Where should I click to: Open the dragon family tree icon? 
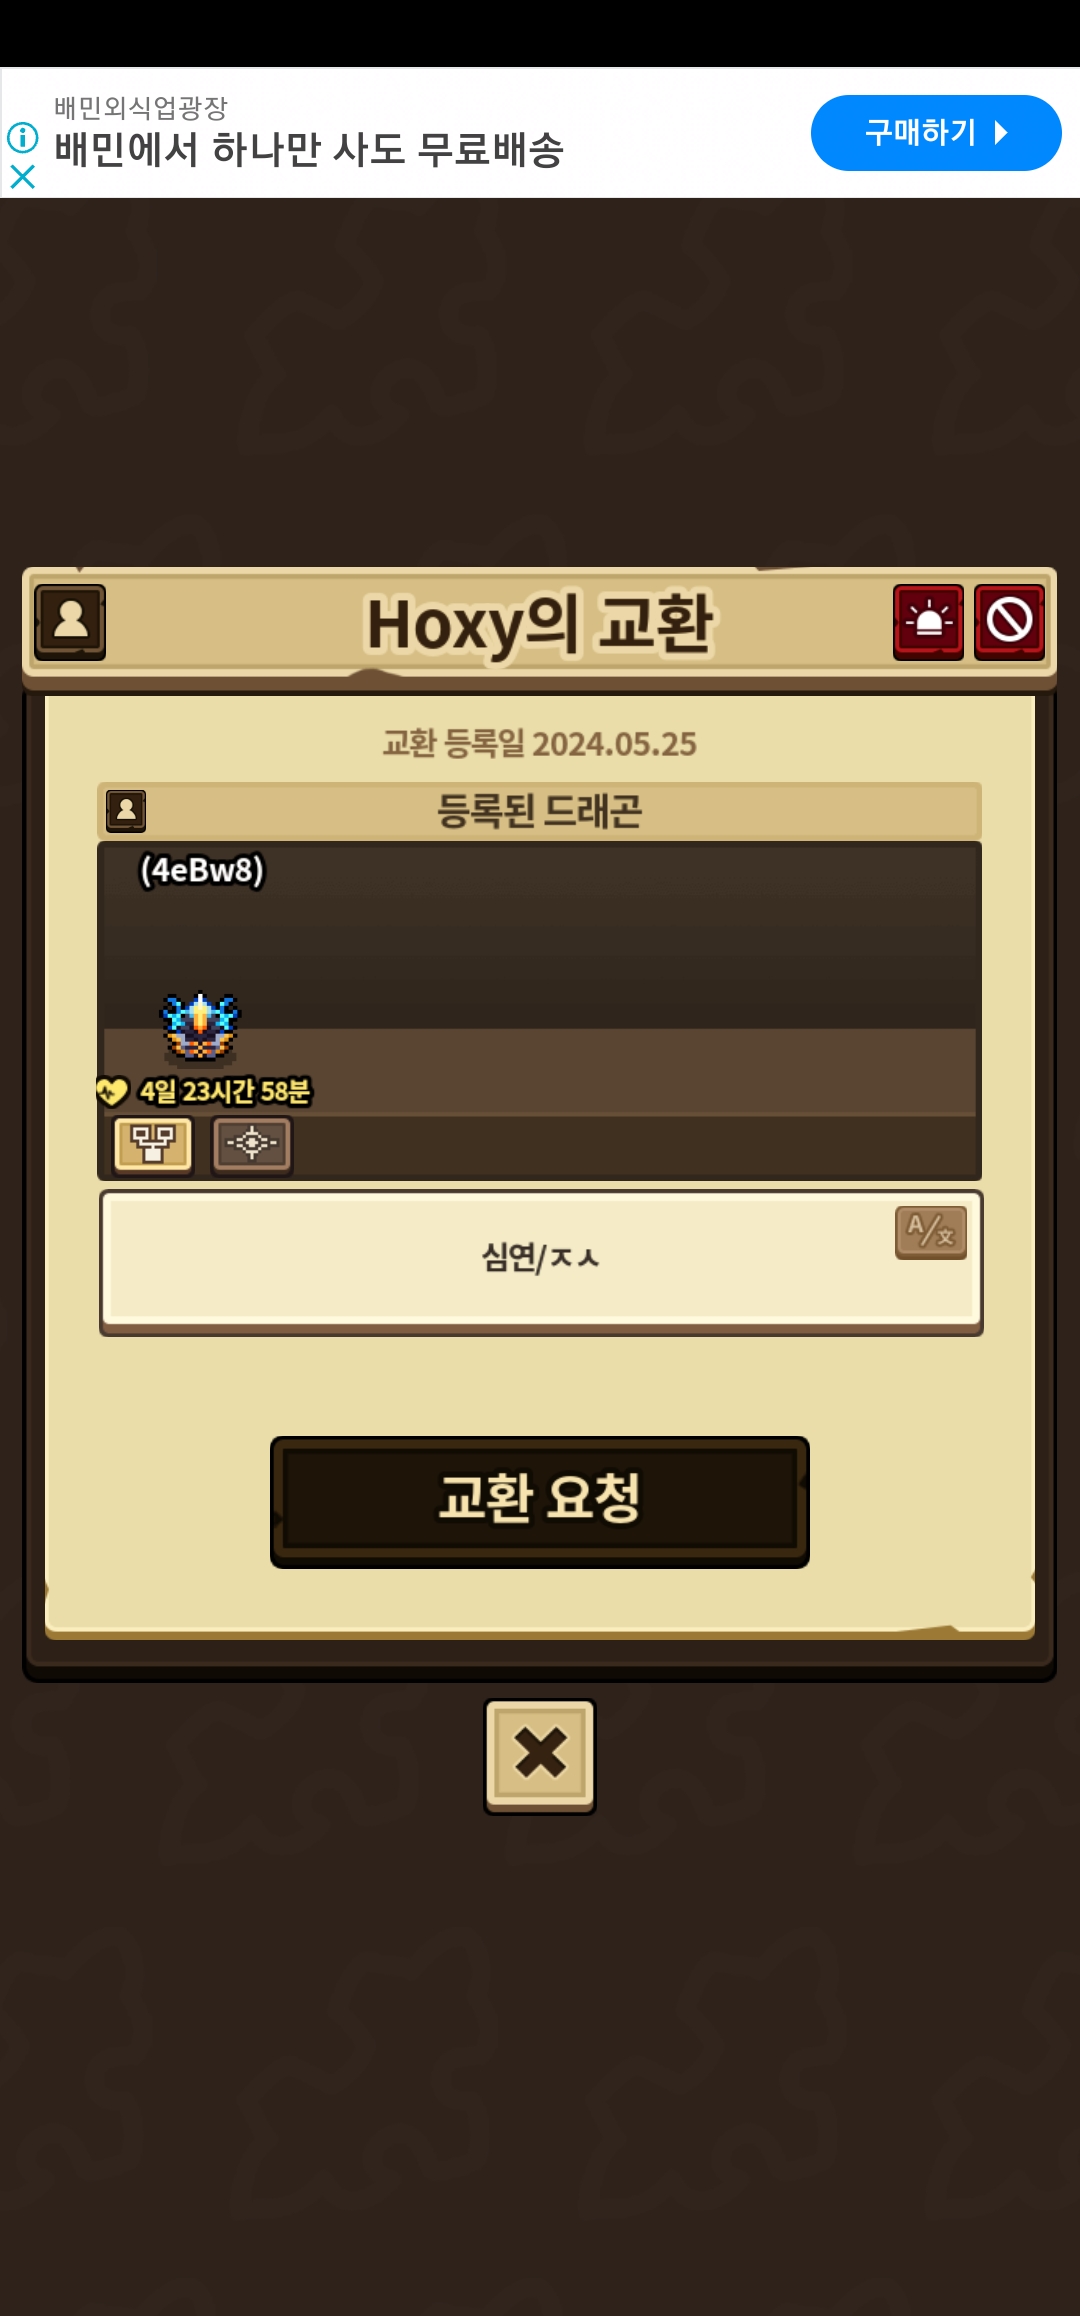pyautogui.click(x=153, y=1144)
